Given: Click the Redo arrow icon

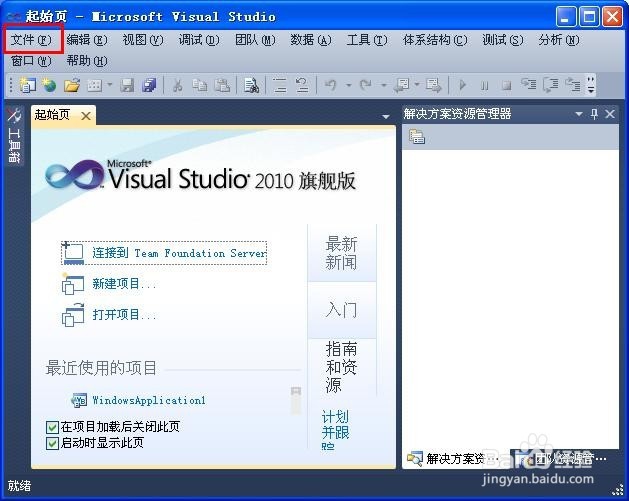Looking at the screenshot, I should tap(365, 85).
